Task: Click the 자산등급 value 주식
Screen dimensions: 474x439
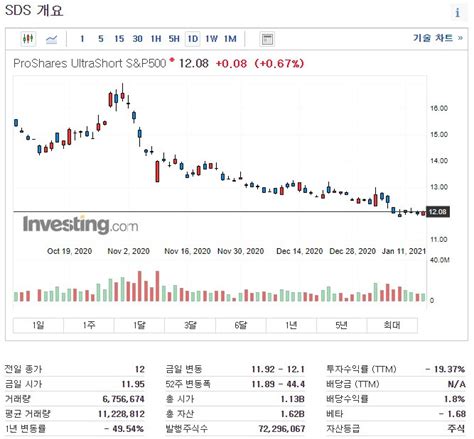Action: (456, 429)
